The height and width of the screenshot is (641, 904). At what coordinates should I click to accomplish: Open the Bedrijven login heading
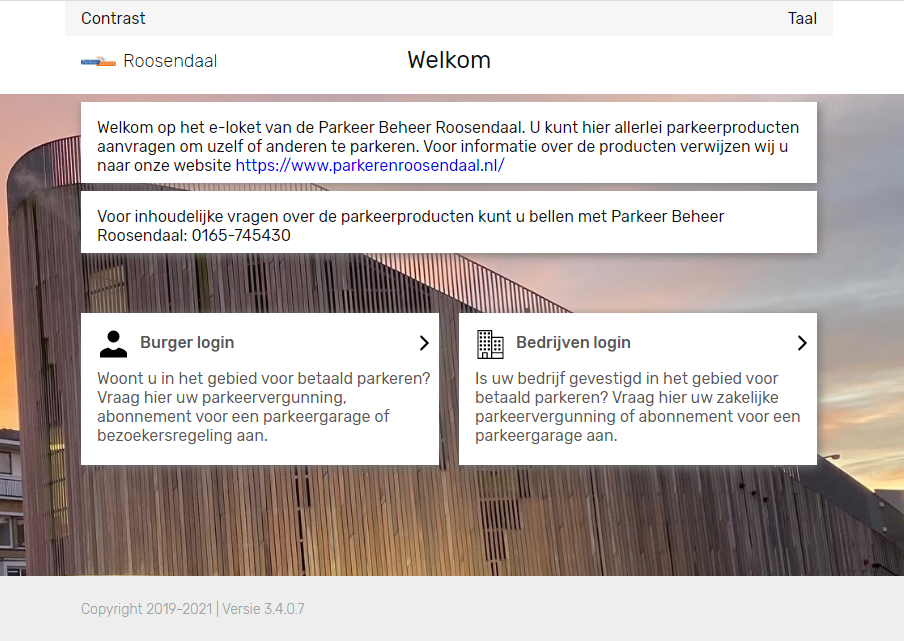(573, 342)
